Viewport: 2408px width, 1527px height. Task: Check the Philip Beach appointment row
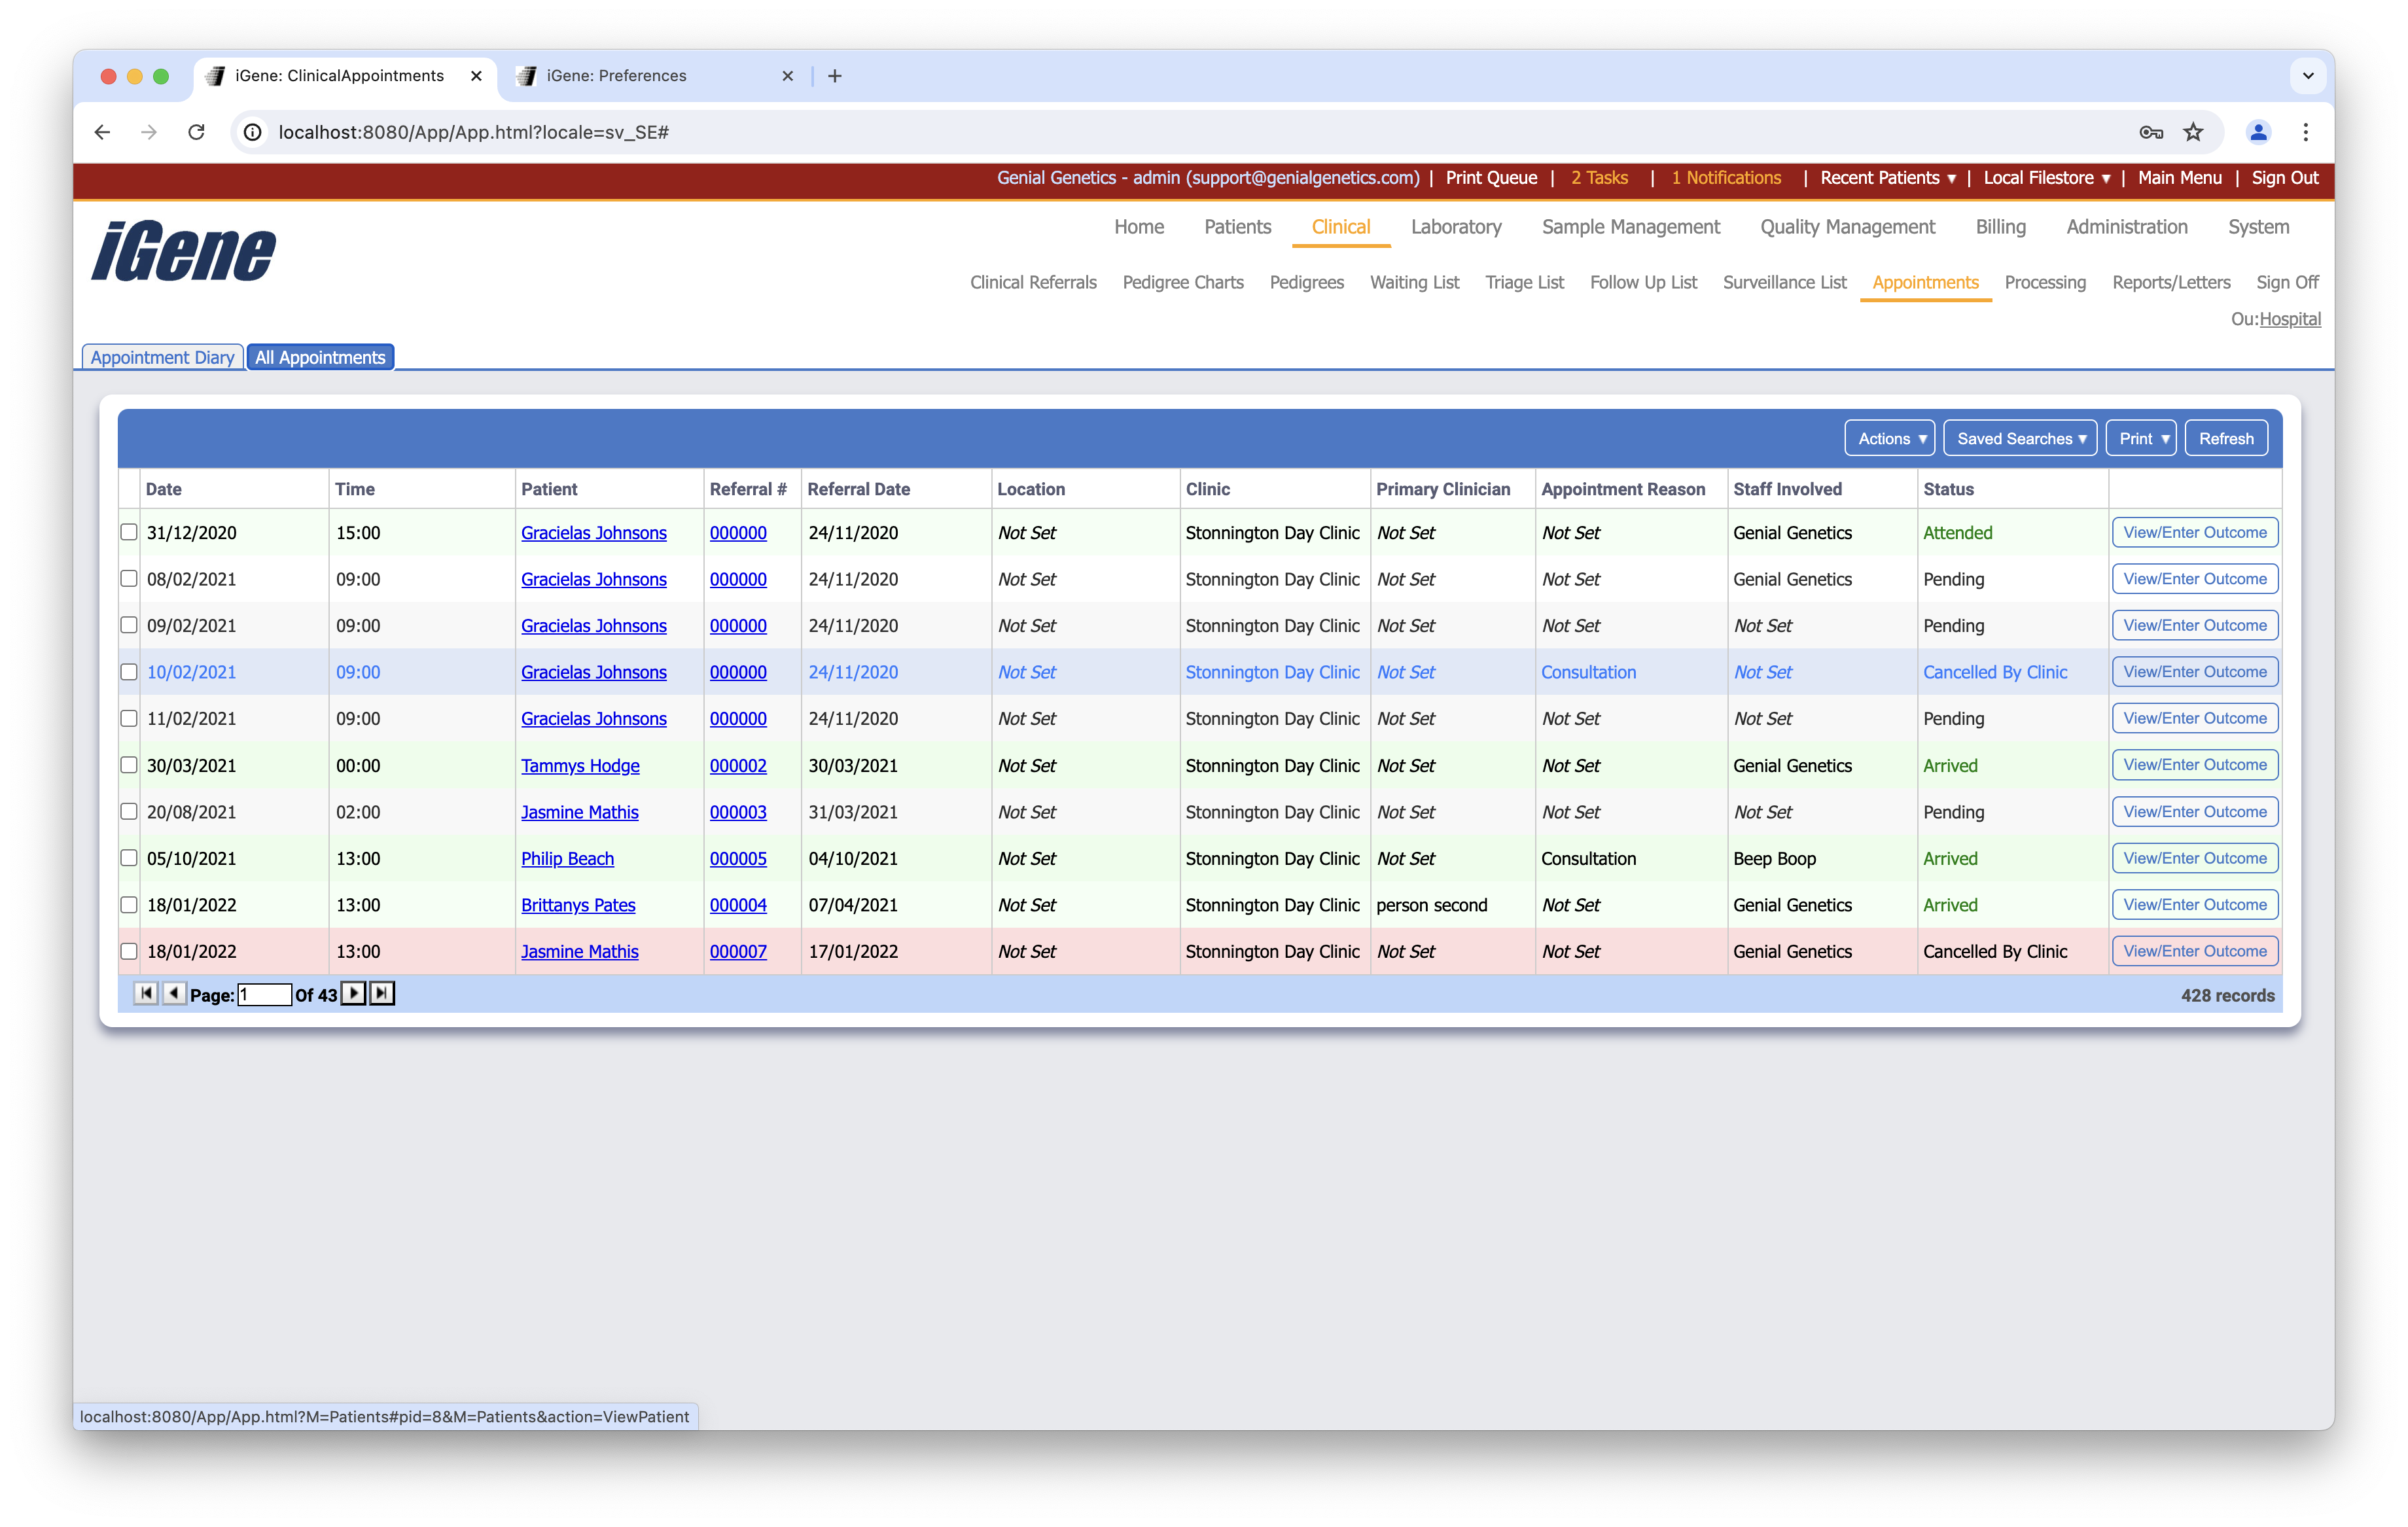point(129,858)
